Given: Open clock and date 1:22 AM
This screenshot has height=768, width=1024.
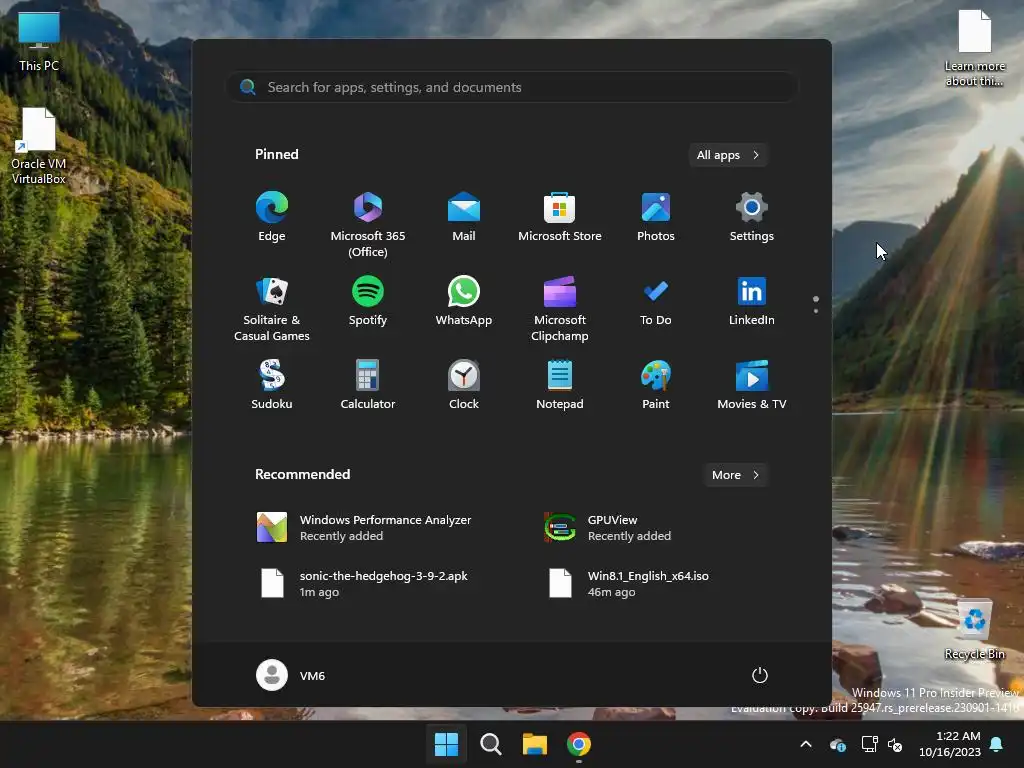Looking at the screenshot, I should click(950, 744).
